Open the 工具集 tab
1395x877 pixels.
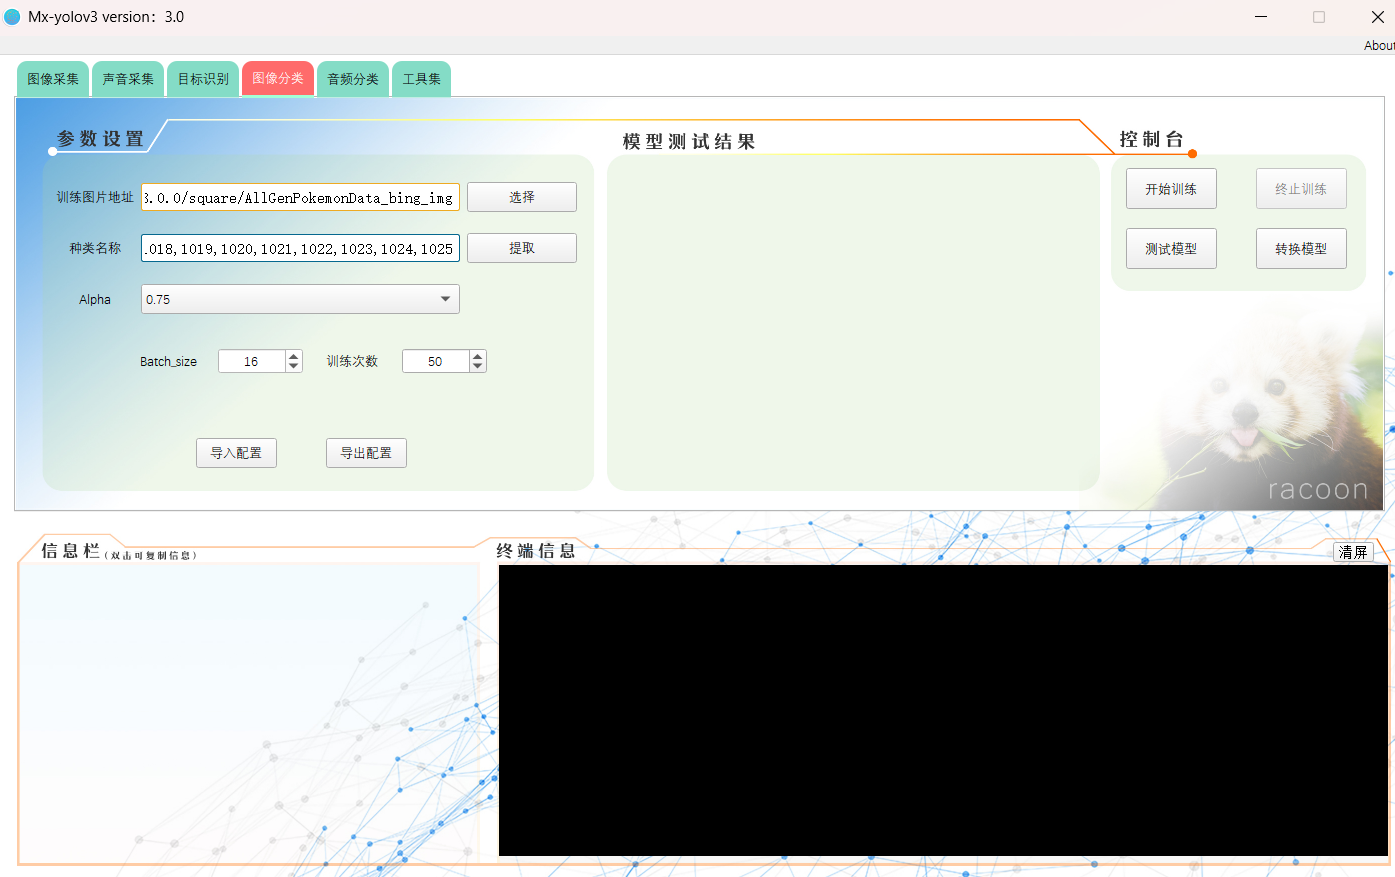click(421, 79)
